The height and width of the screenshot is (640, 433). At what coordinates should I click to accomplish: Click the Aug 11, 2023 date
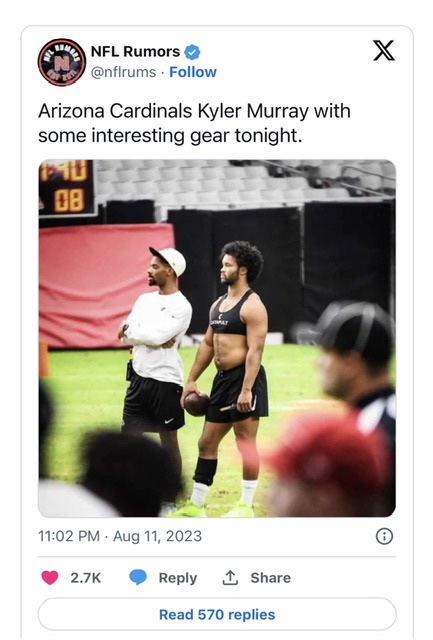pos(157,536)
